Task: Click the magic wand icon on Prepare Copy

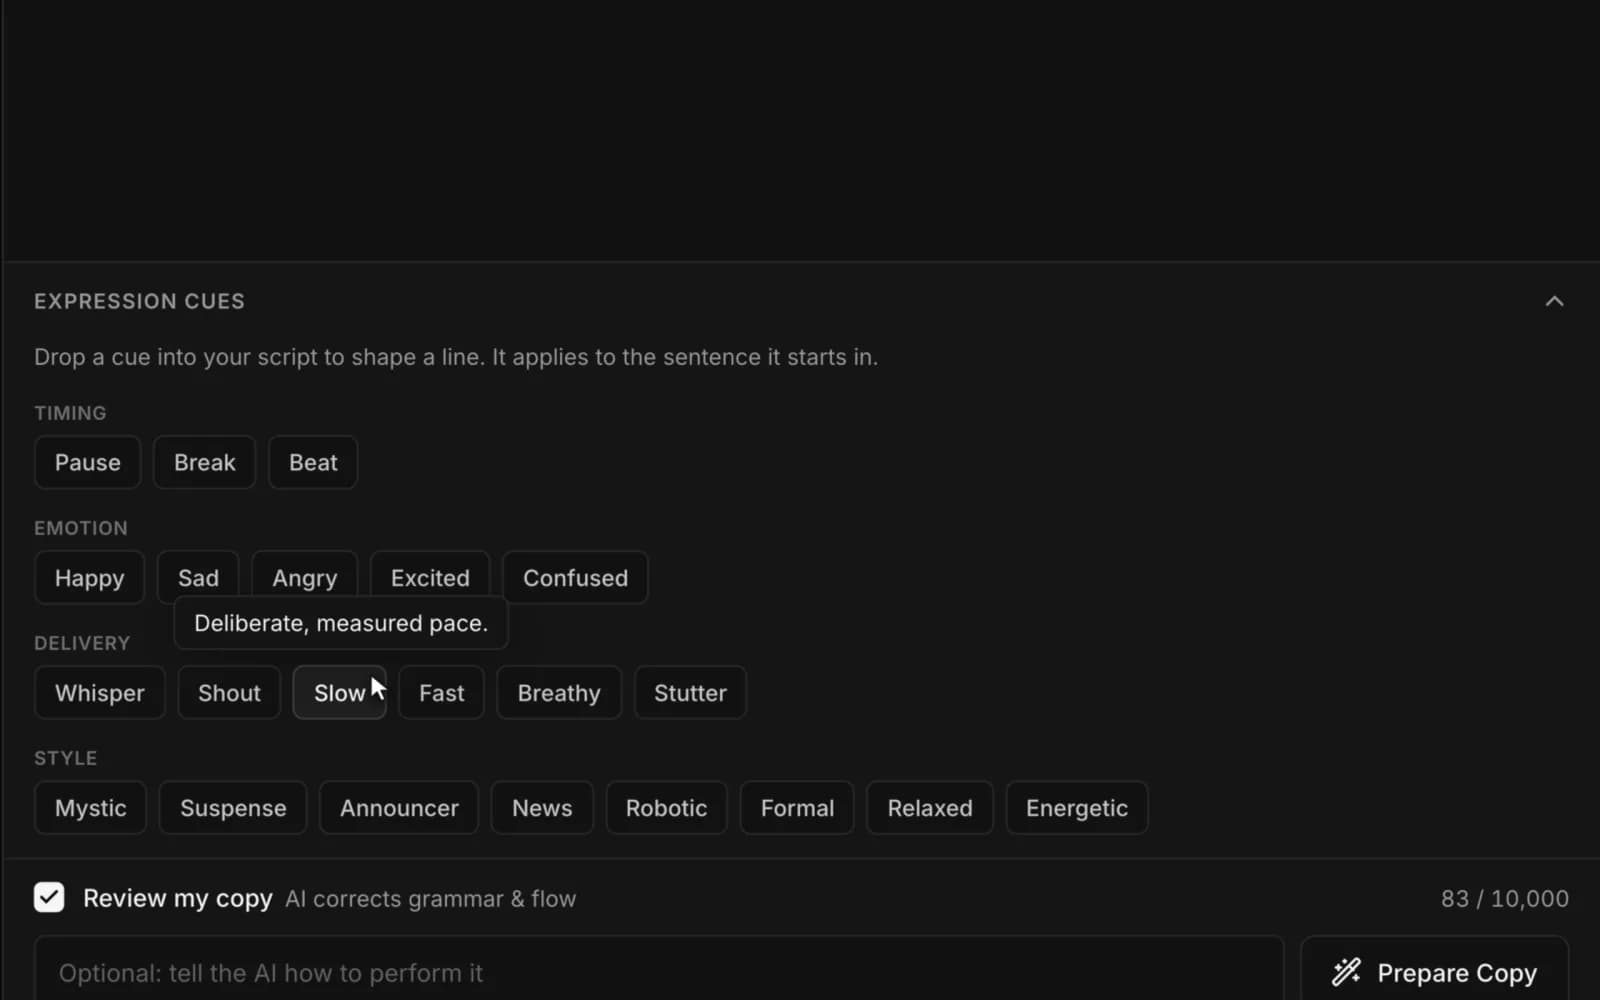Action: (1346, 972)
